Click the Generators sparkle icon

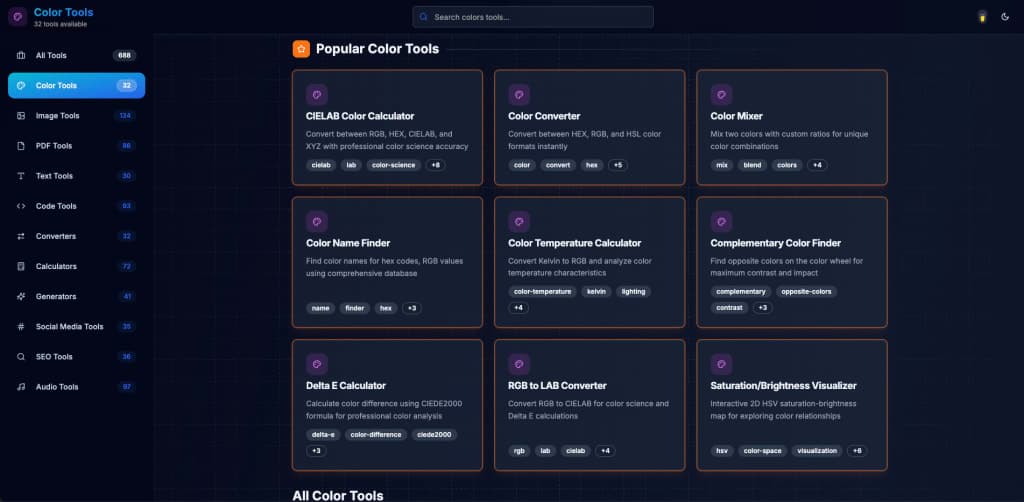tap(21, 296)
